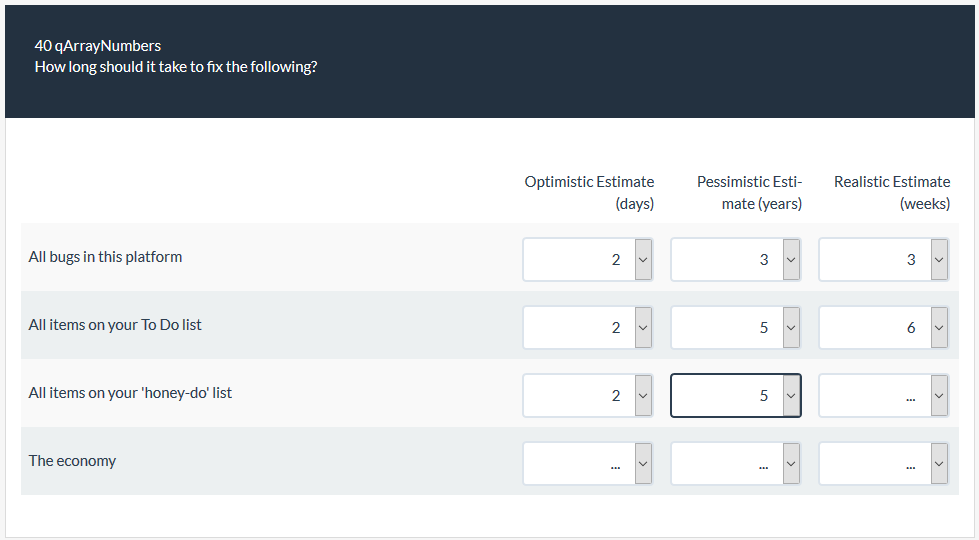
Task: Expand Optimistic Estimate for To Do list row
Action: pyautogui.click(x=588, y=327)
